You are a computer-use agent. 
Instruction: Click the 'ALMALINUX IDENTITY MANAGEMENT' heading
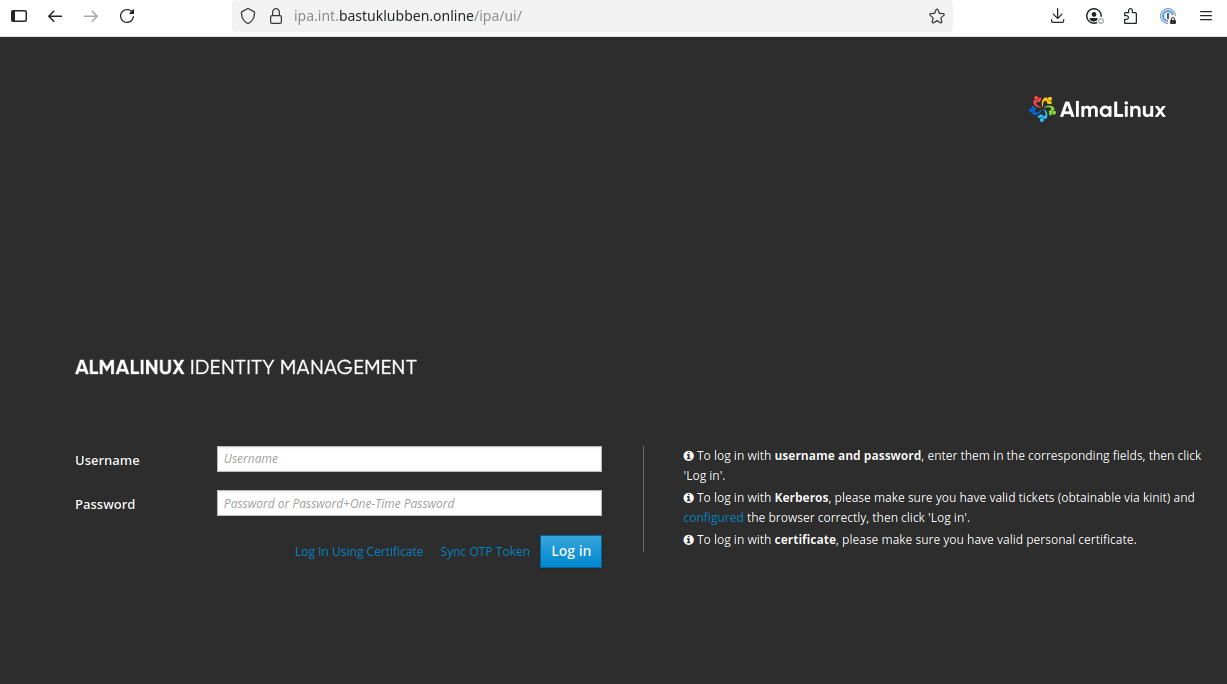tap(246, 367)
